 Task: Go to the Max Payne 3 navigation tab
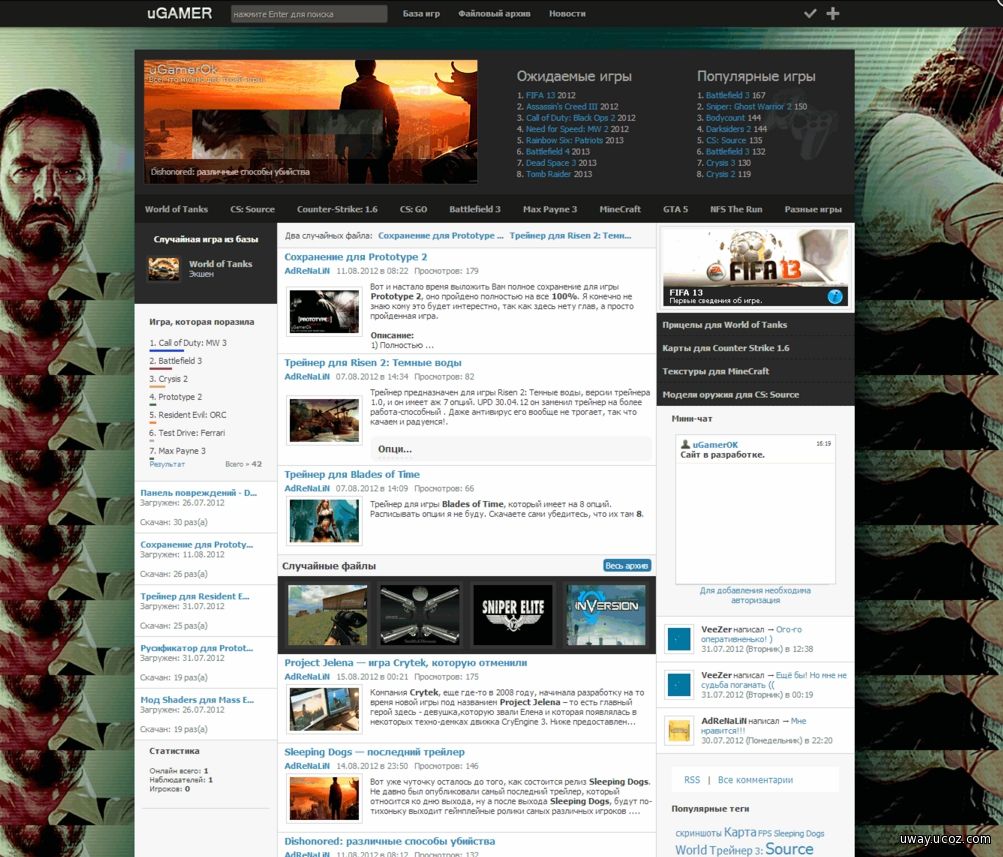pyautogui.click(x=550, y=209)
